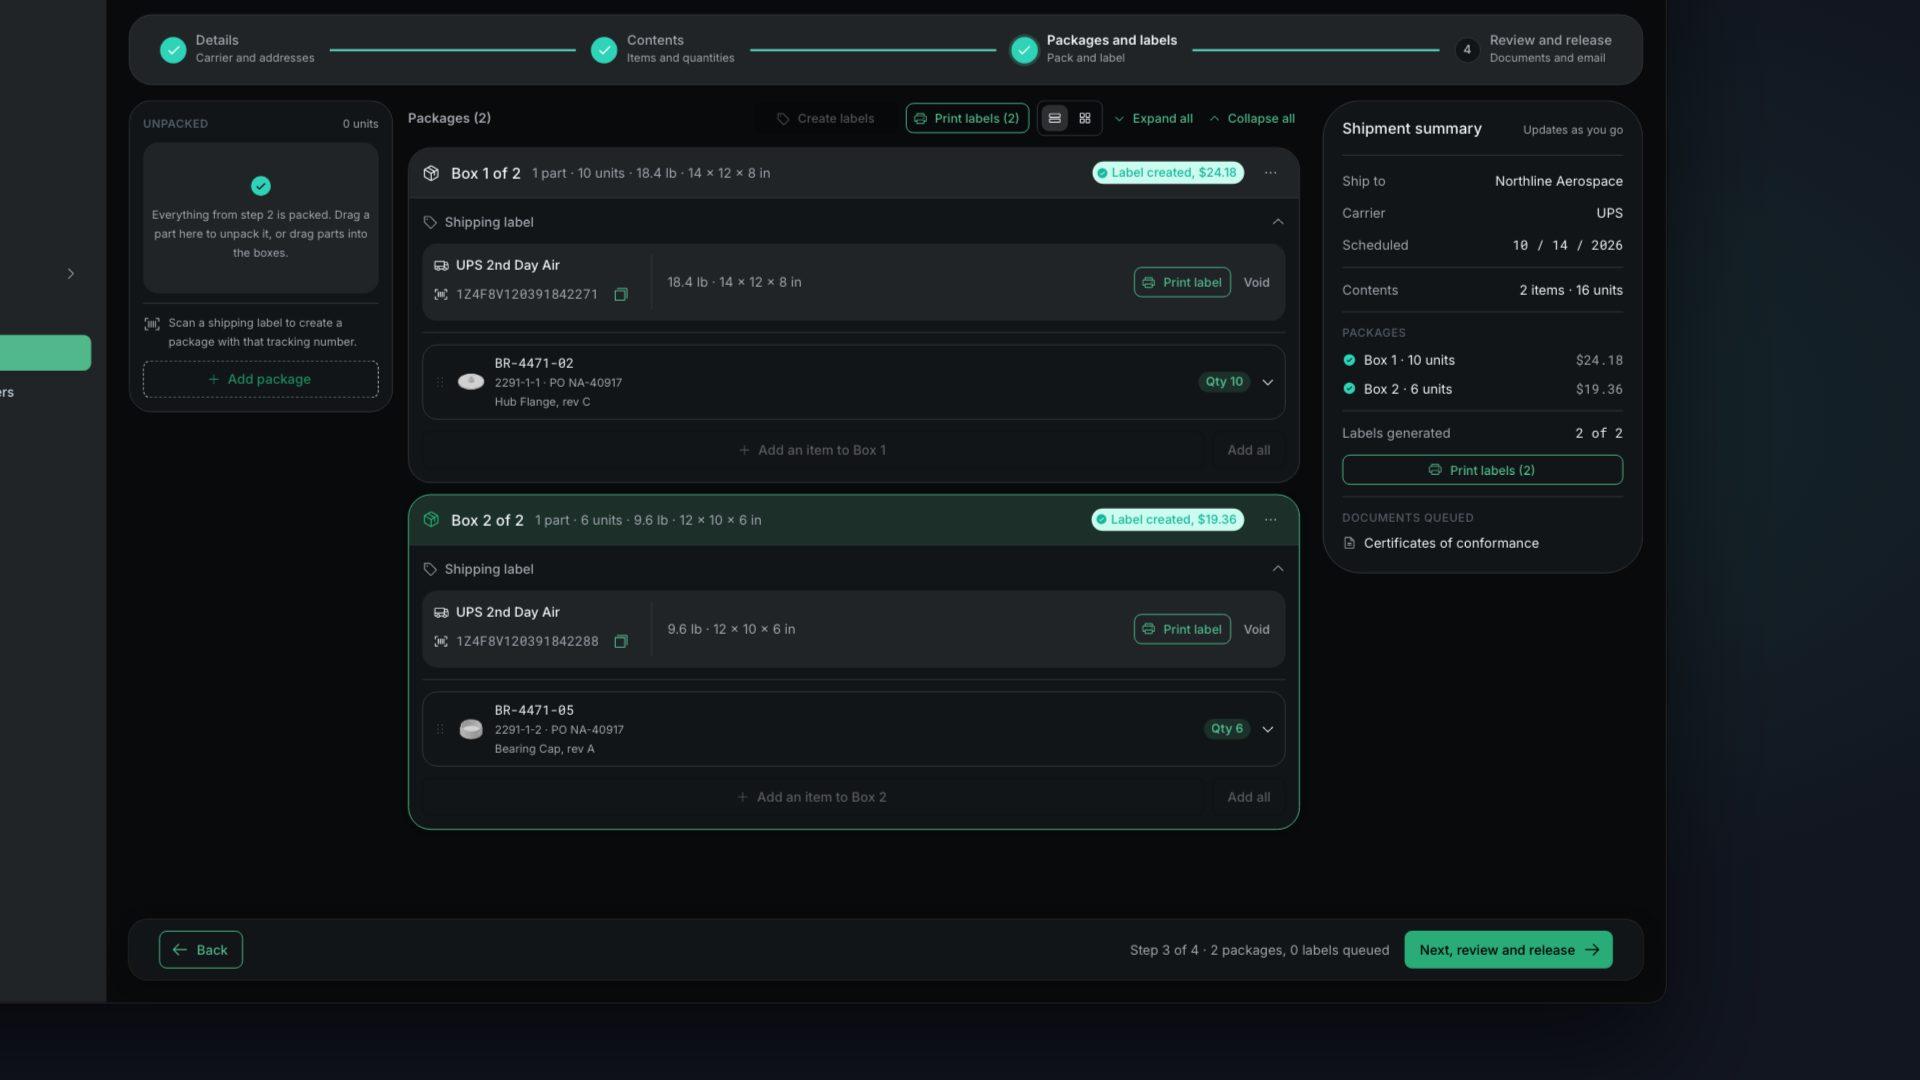The height and width of the screenshot is (1080, 1920).
Task: Copy tracking number 1Z4F8V120391842288
Action: coord(621,641)
